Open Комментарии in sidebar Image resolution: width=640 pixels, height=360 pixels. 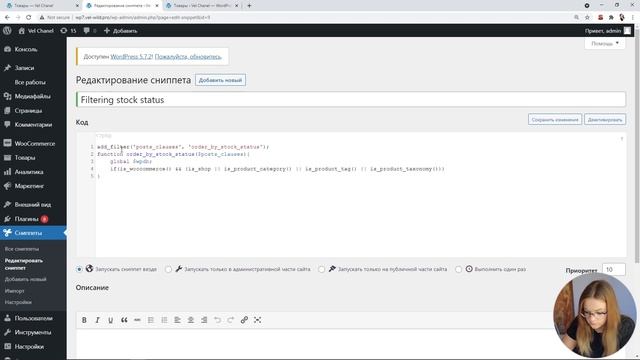tap(33, 124)
